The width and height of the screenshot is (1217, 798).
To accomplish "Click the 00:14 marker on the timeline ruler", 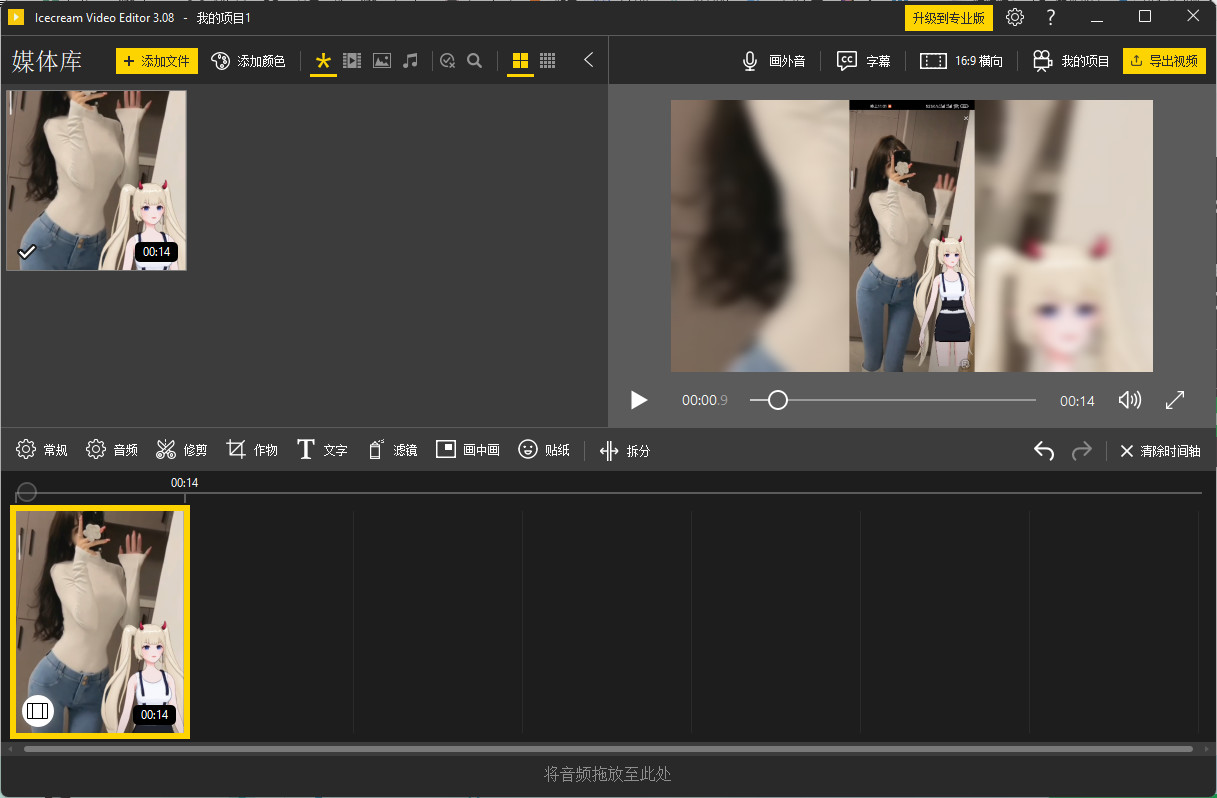I will pyautogui.click(x=184, y=483).
